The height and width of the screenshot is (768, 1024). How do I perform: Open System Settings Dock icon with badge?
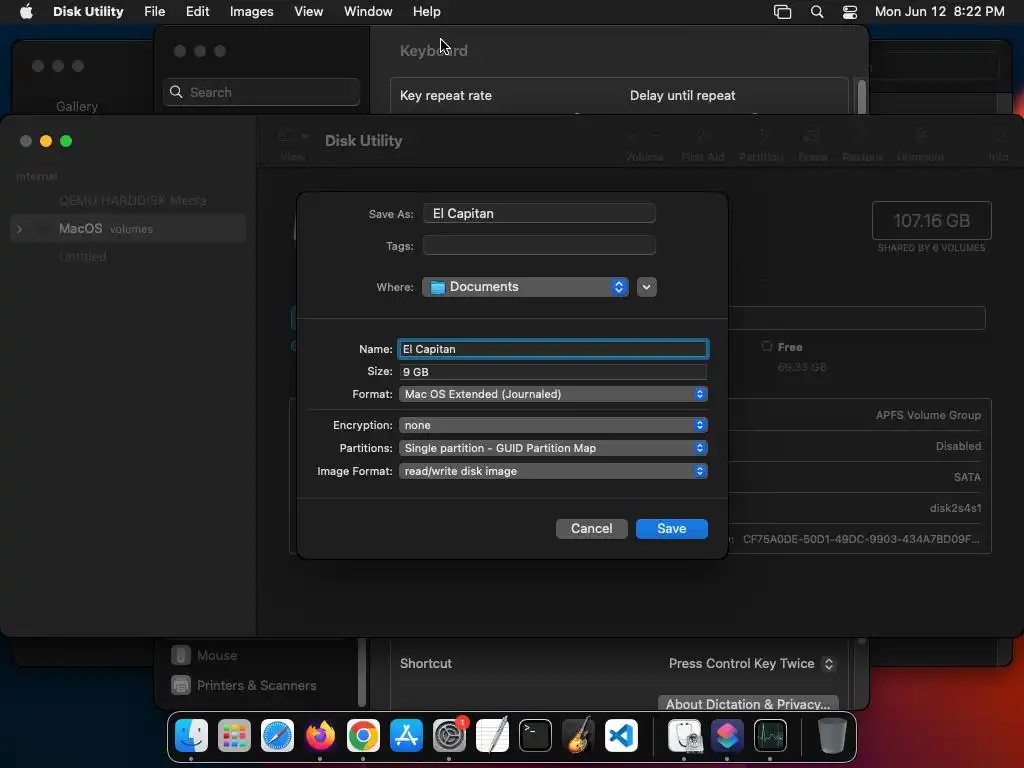[x=449, y=736]
